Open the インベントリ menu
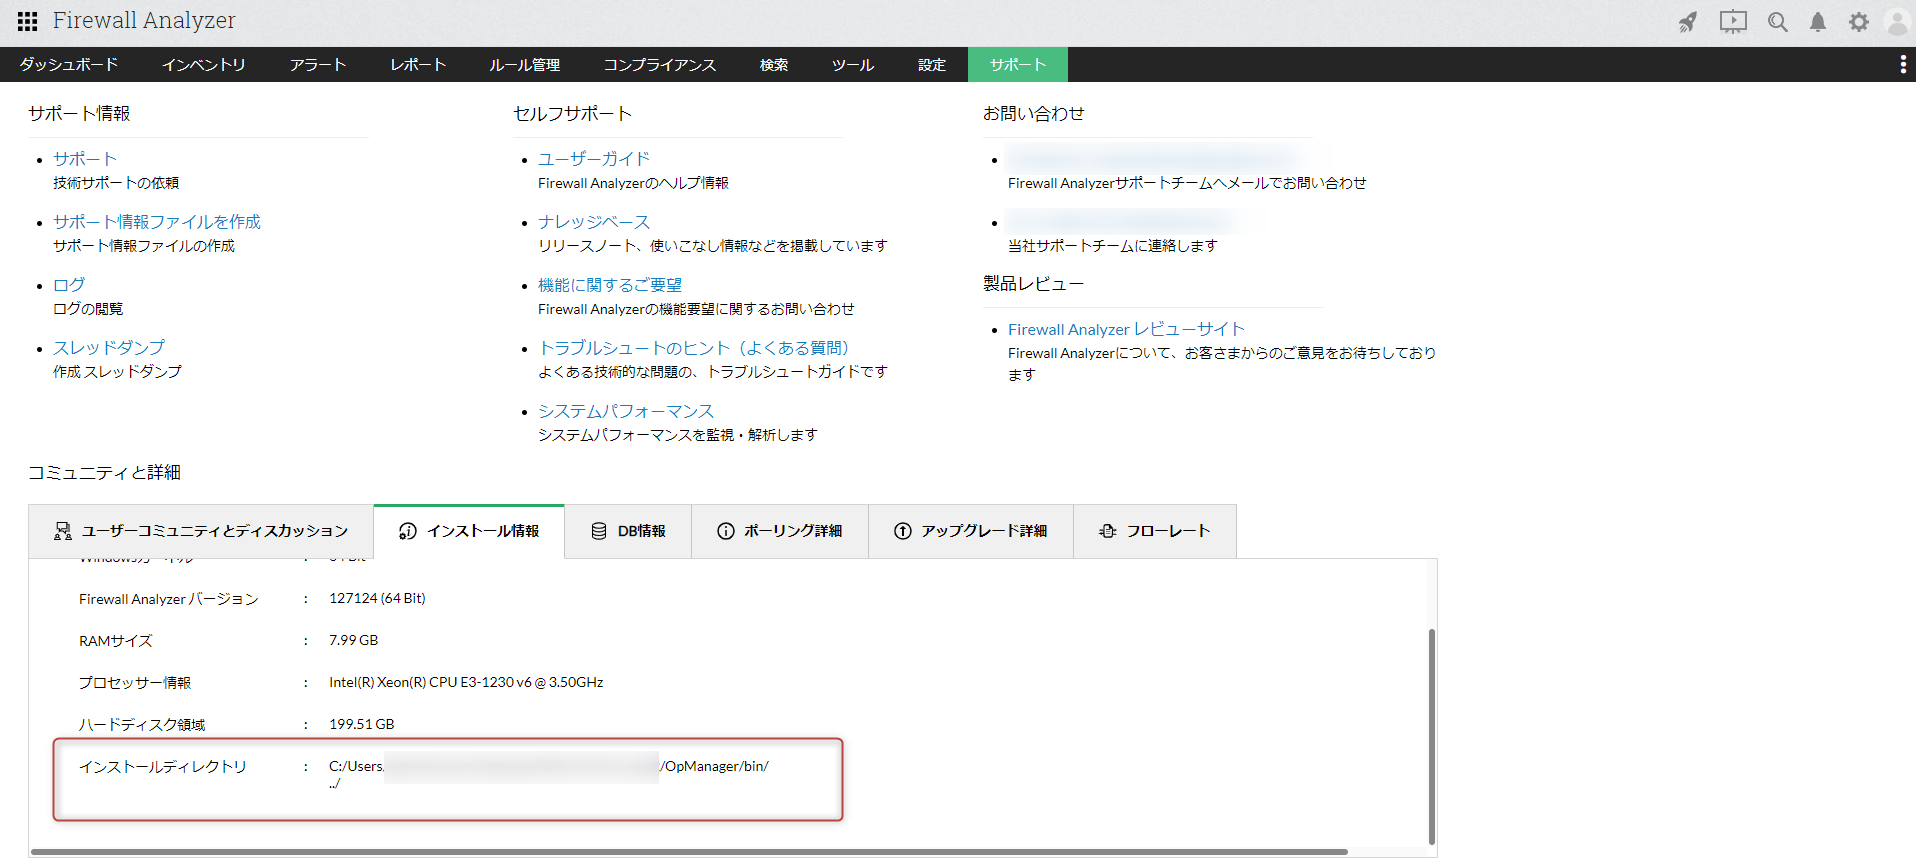This screenshot has width=1916, height=860. [204, 65]
